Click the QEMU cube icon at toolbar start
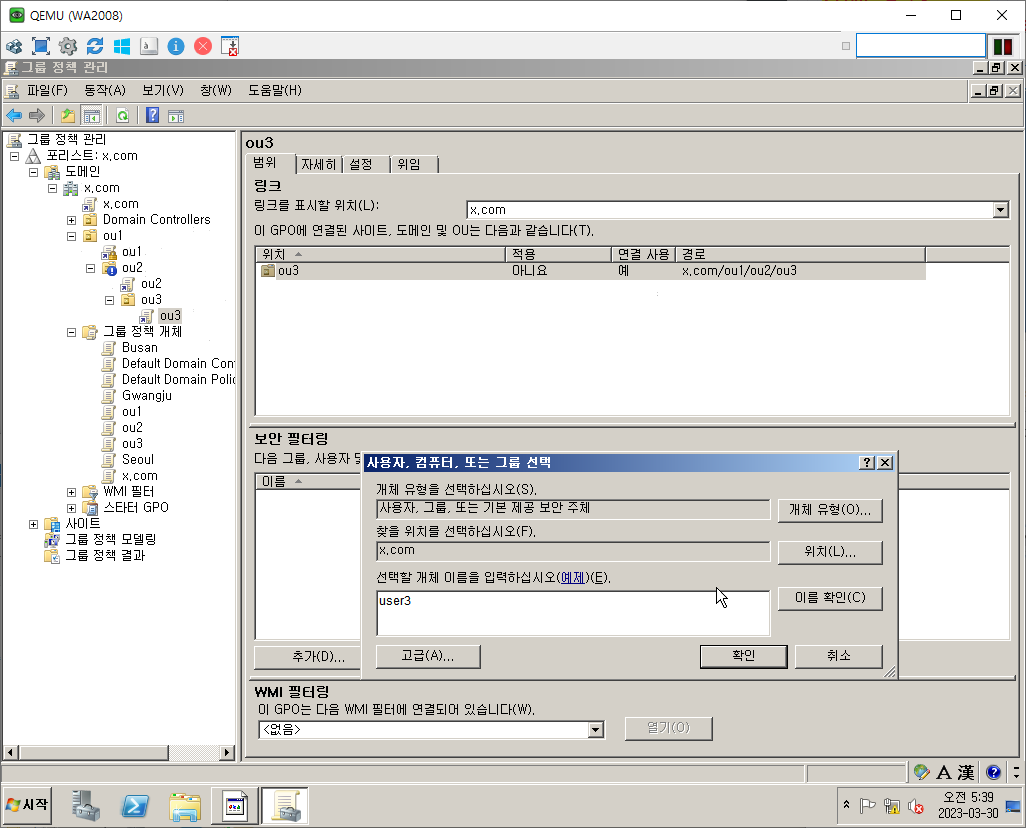 click(x=14, y=46)
